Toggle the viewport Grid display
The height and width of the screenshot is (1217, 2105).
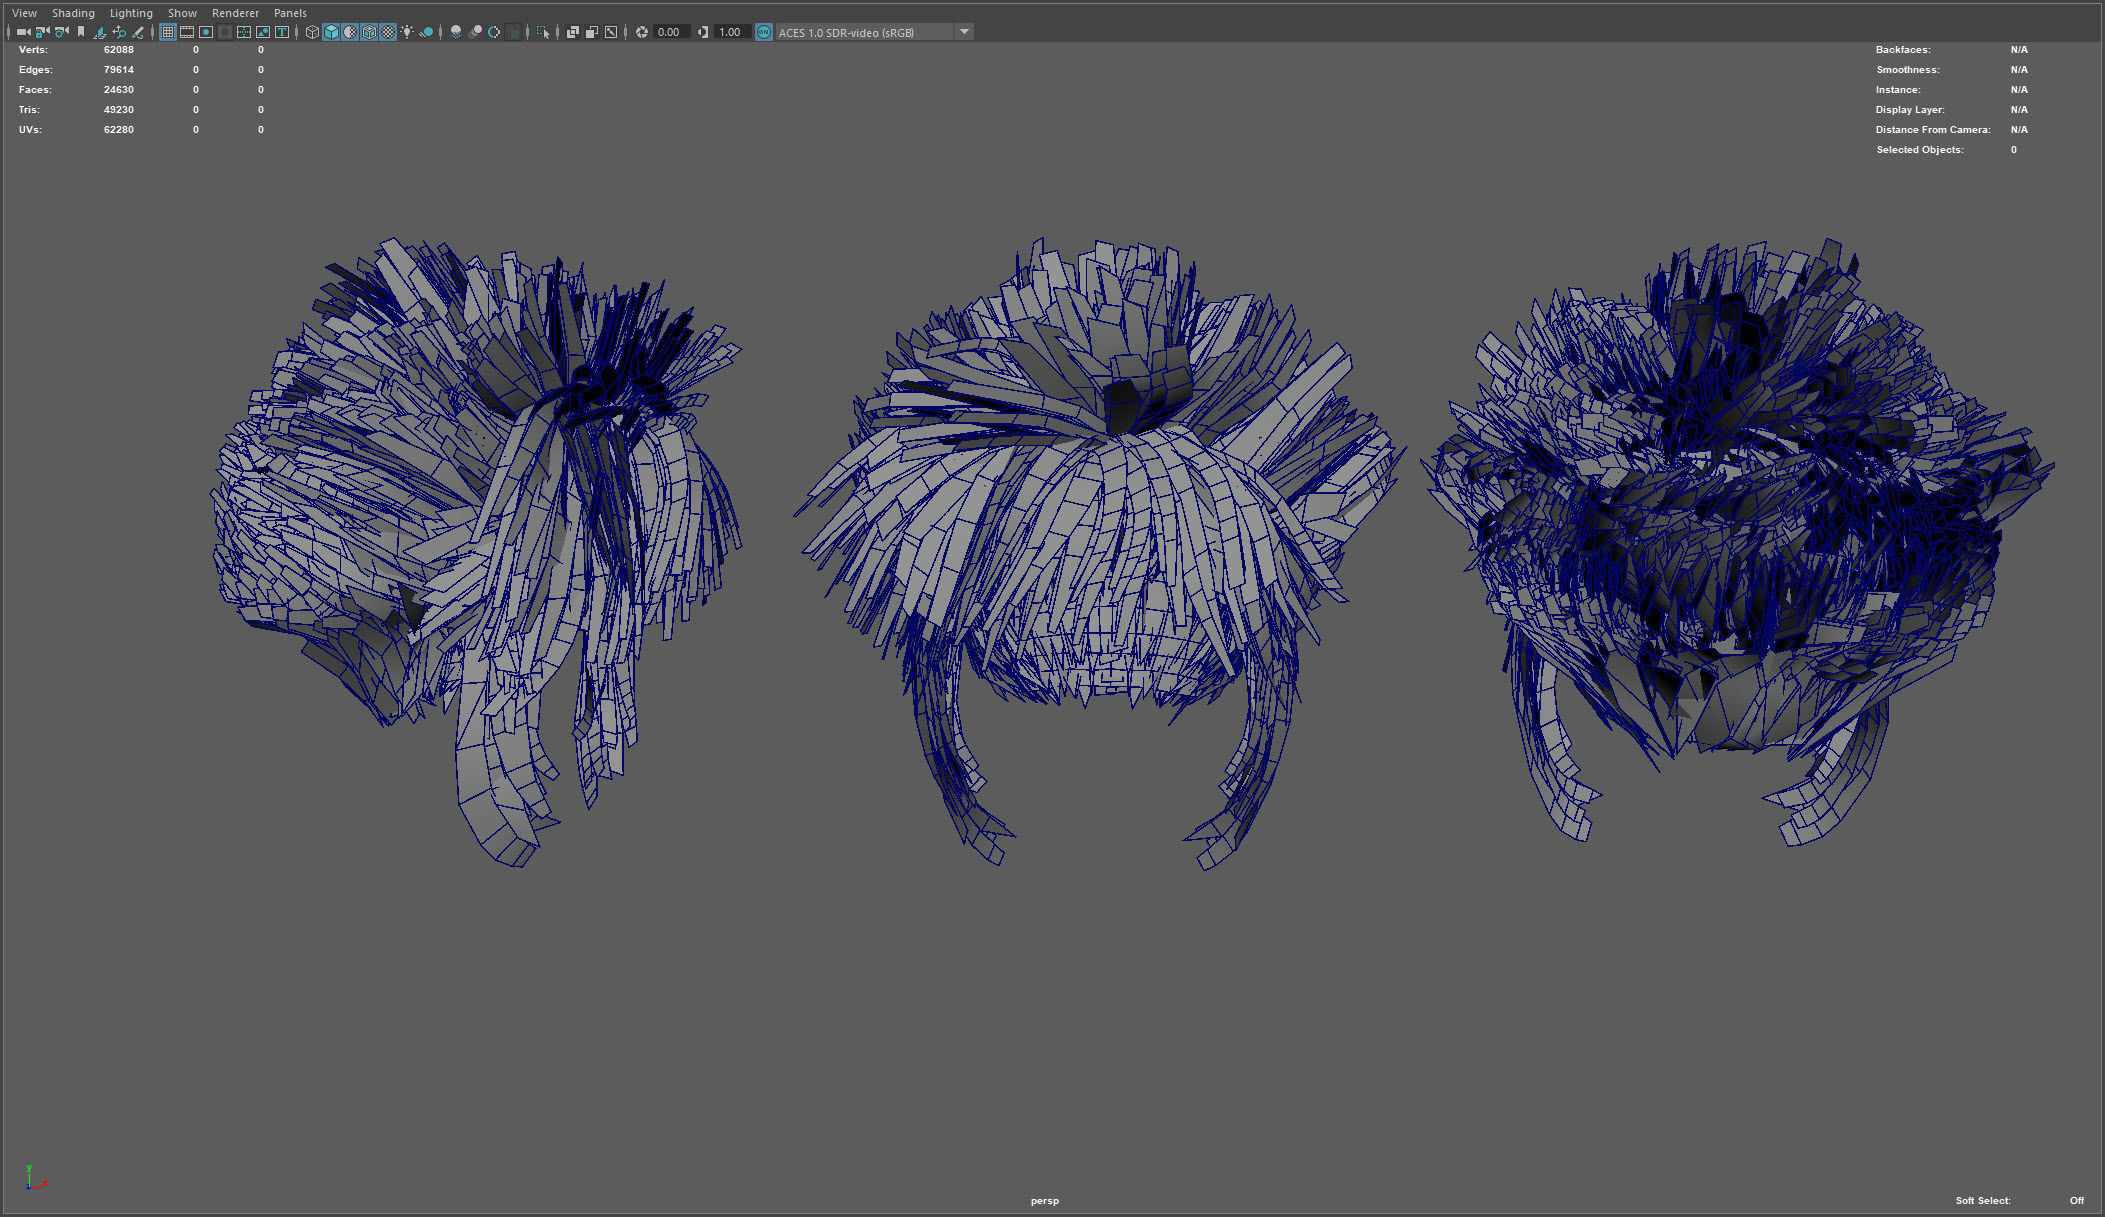168,32
